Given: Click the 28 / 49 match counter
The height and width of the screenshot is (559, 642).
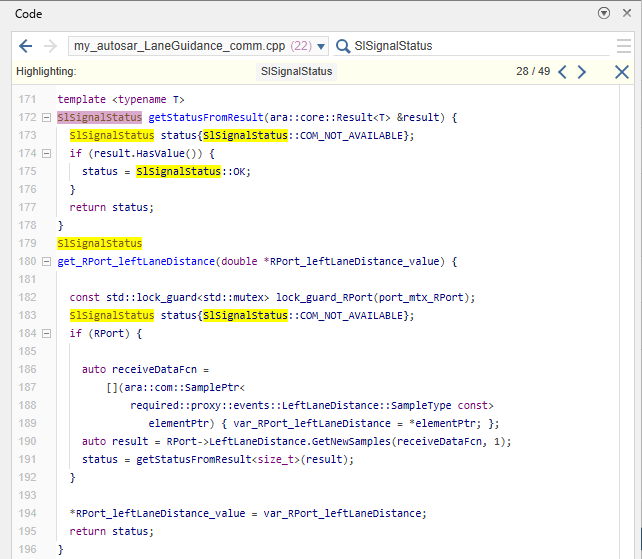Looking at the screenshot, I should click(x=533, y=71).
